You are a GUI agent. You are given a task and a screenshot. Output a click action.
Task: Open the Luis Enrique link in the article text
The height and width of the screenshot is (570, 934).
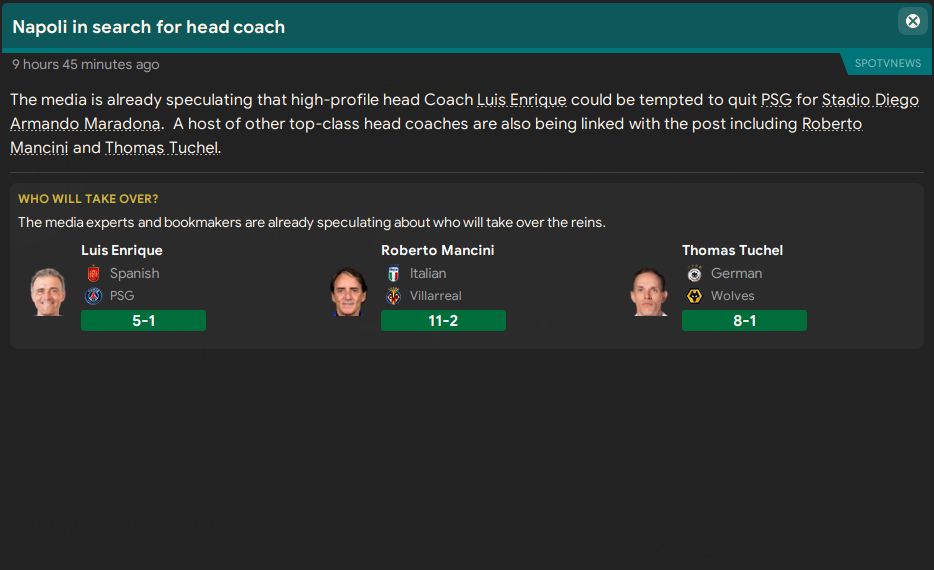pyautogui.click(x=522, y=100)
